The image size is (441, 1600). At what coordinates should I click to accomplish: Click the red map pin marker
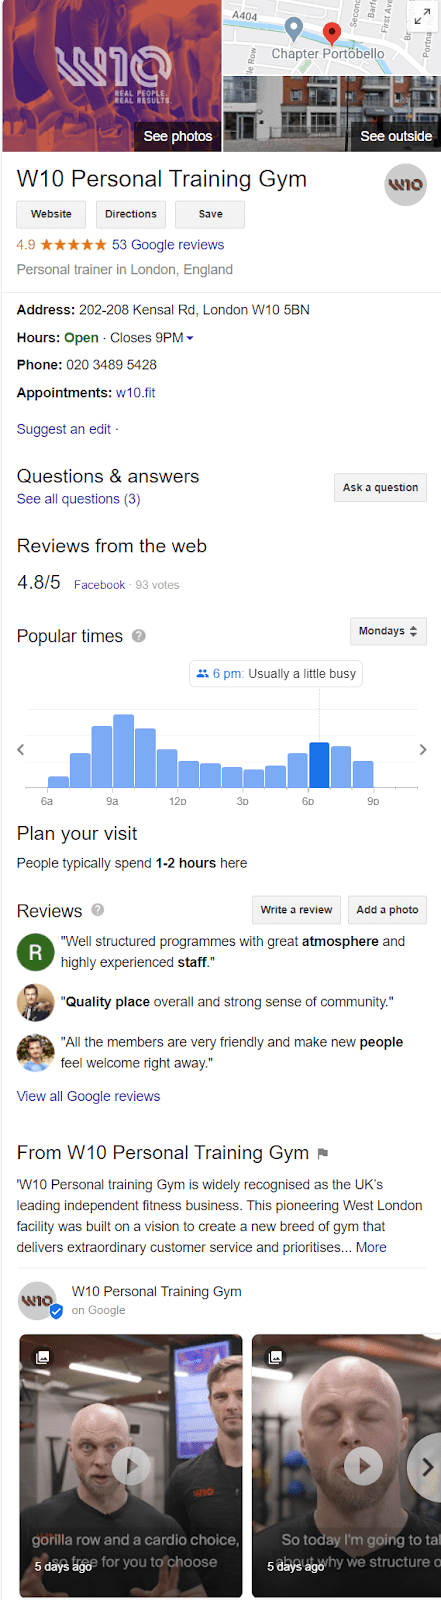coord(332,33)
